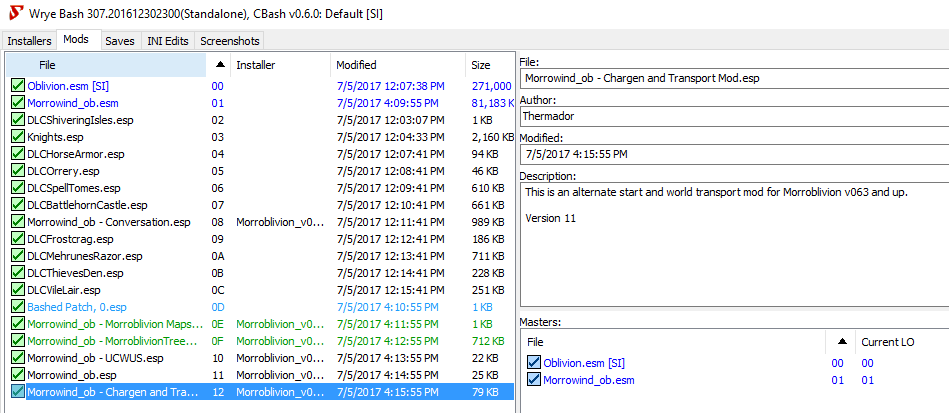Select the Oblivion.esm [SI] row name
949x413 pixels.
coord(68,86)
